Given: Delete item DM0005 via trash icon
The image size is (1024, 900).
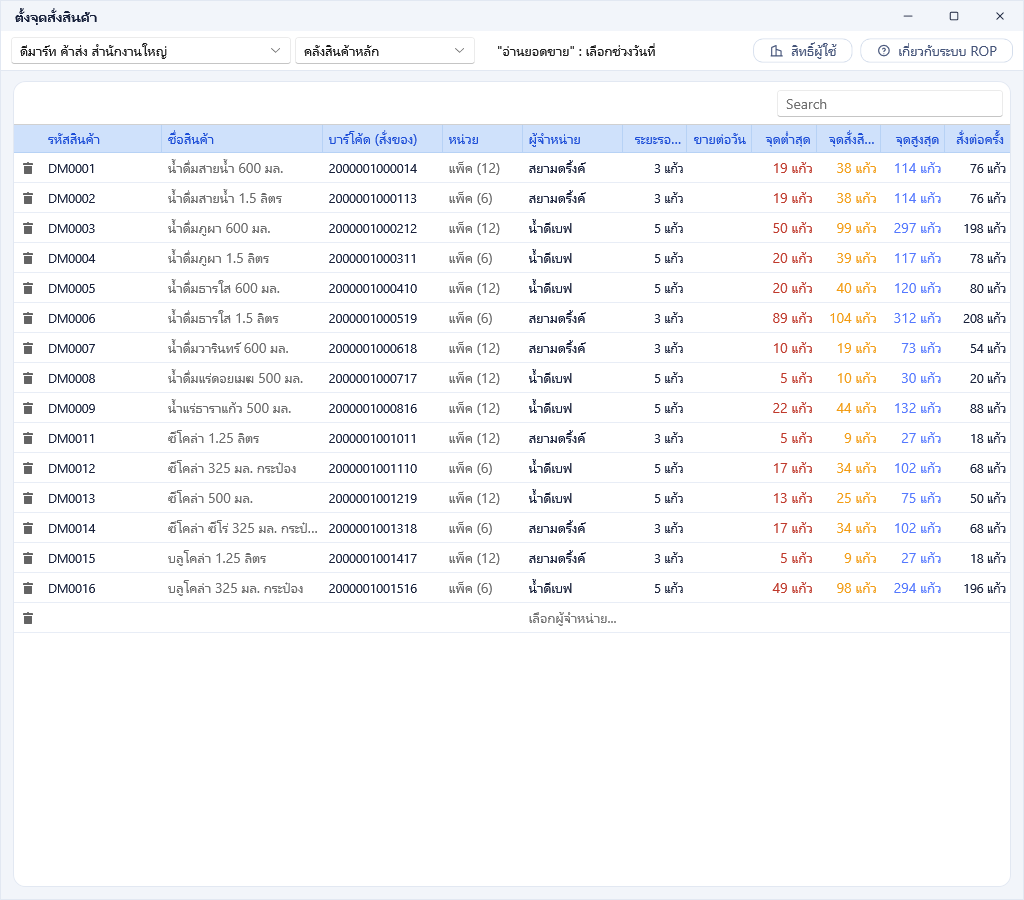Looking at the screenshot, I should coord(28,289).
